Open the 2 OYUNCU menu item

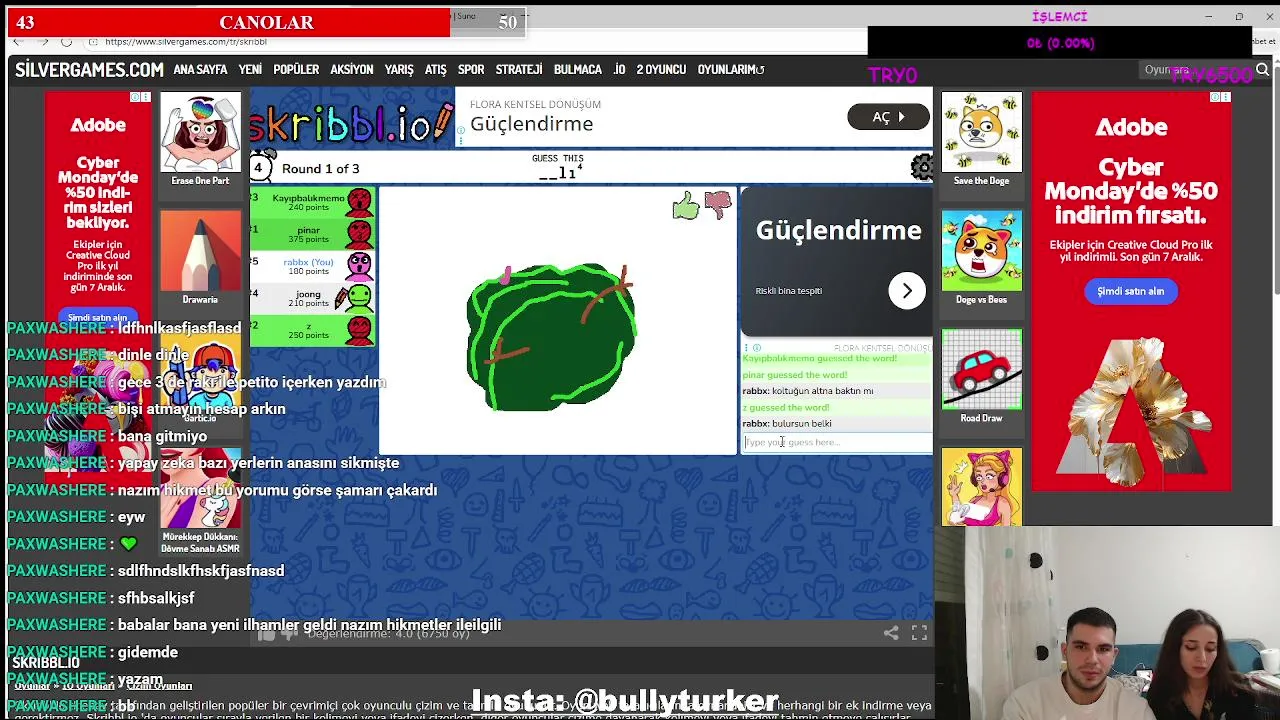661,70
